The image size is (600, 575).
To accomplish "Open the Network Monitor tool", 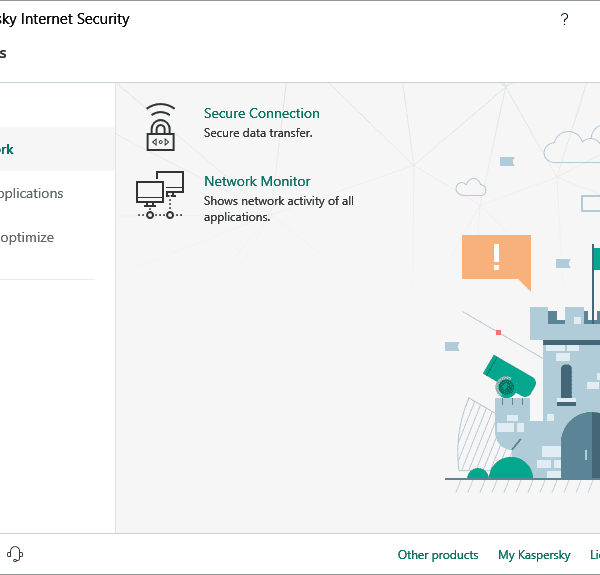I will click(x=257, y=182).
